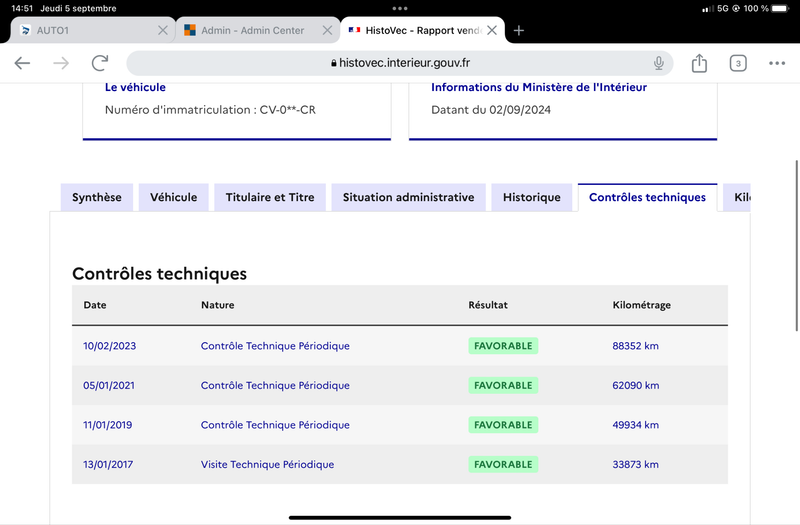This screenshot has height=525, width=800.
Task: Click Contrôle Technique Périodique in 05/01/2021 row
Action: point(276,385)
